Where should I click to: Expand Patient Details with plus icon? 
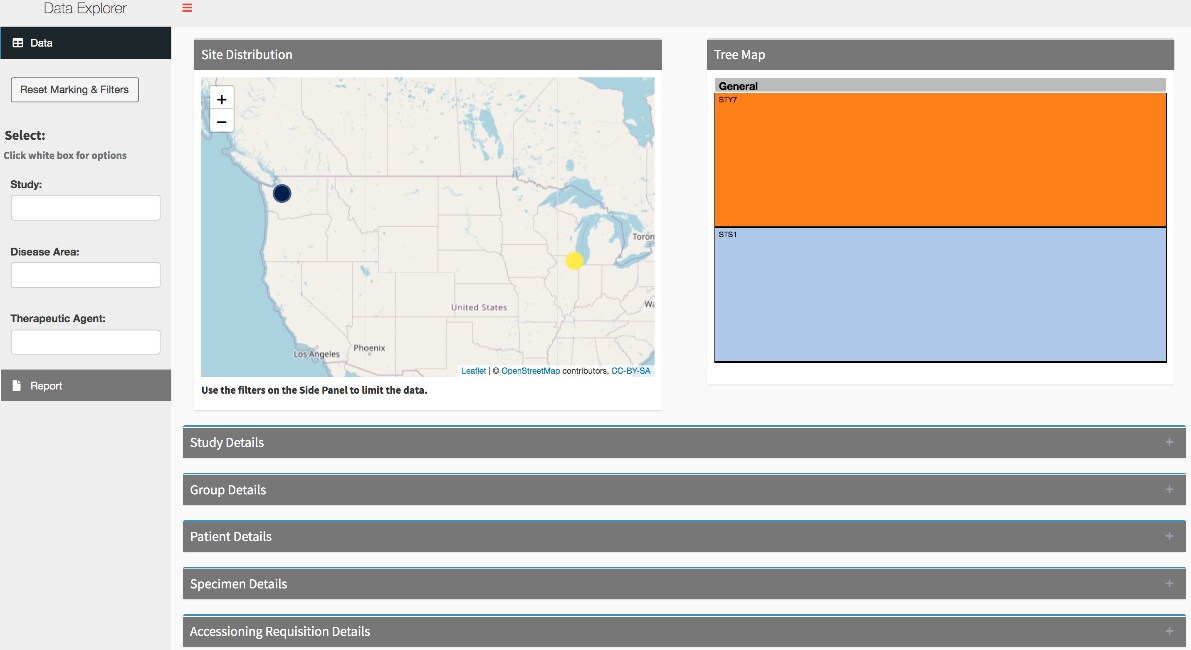coord(1169,537)
